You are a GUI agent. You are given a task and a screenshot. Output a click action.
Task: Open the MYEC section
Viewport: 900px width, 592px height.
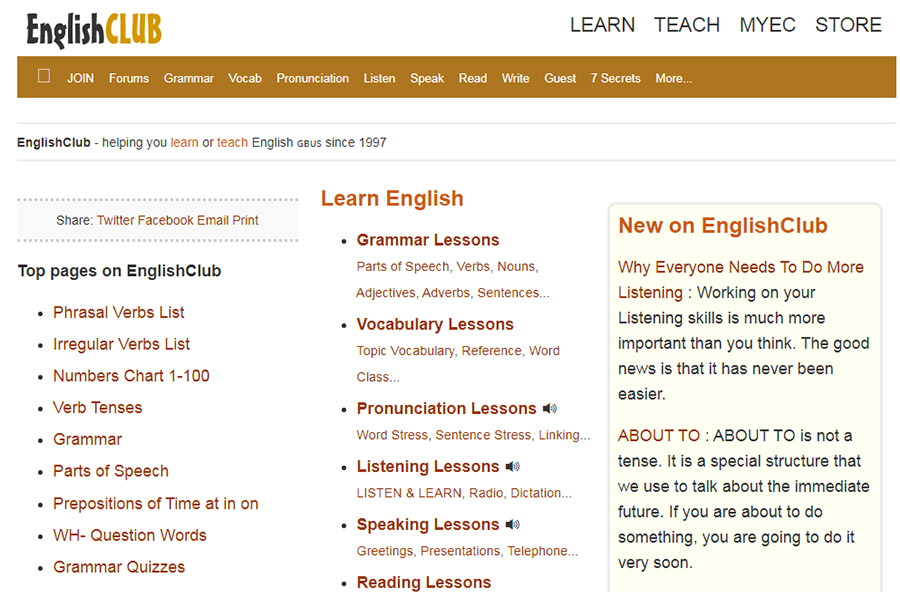(x=768, y=25)
